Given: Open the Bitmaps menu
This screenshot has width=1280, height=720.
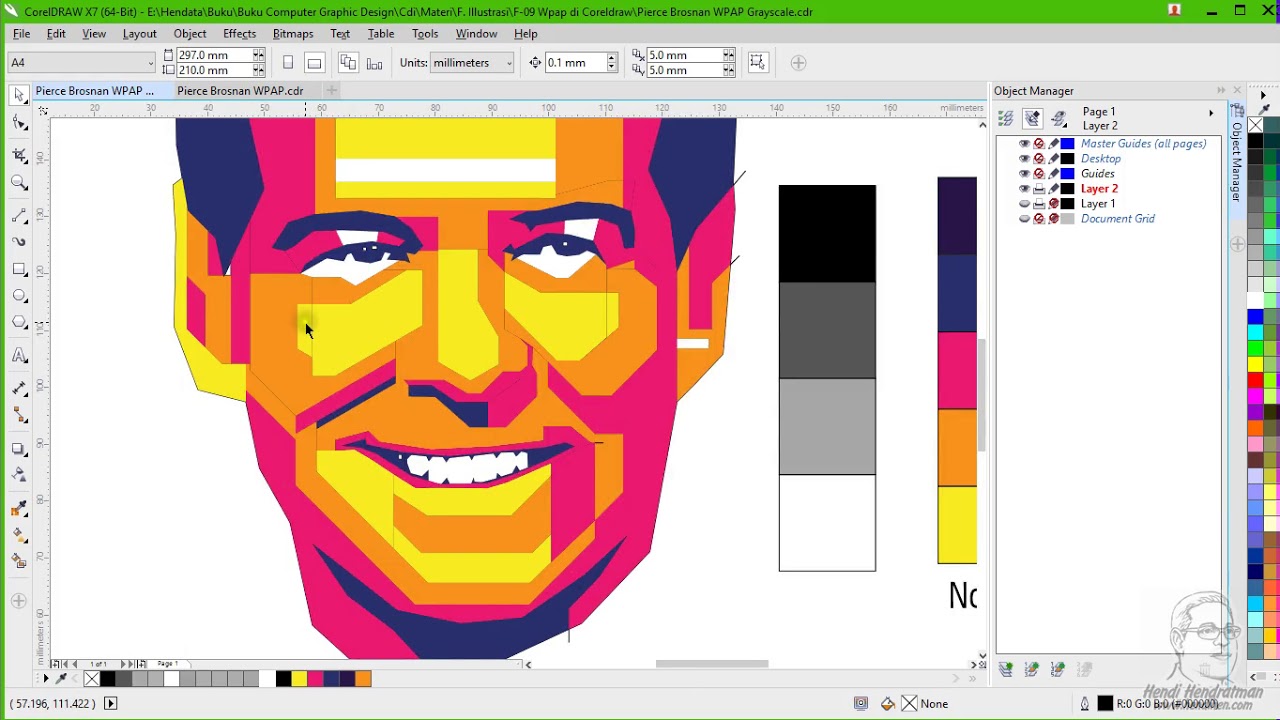Looking at the screenshot, I should (293, 34).
